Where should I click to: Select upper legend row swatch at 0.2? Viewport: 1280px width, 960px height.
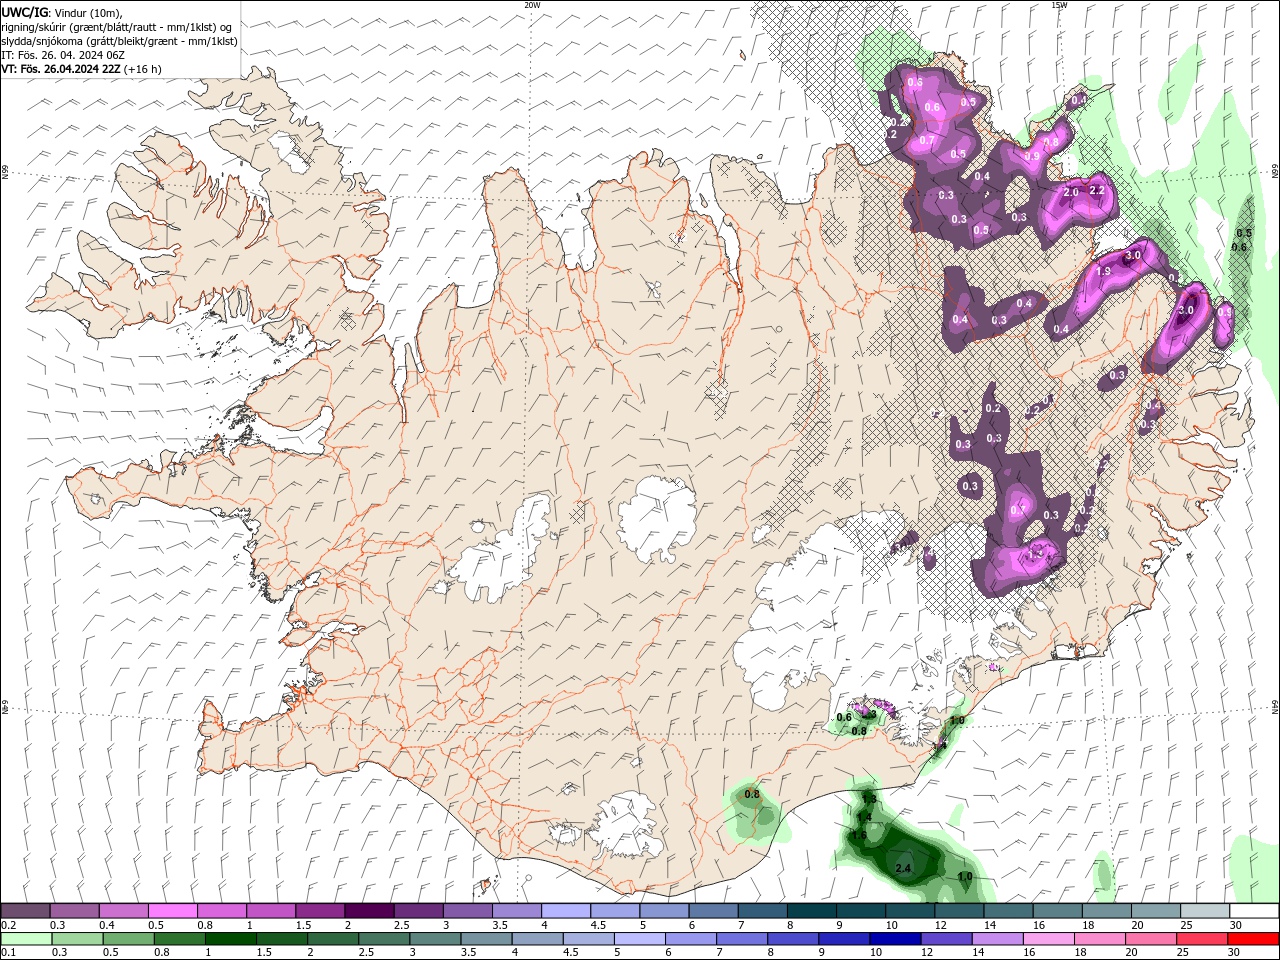point(25,910)
